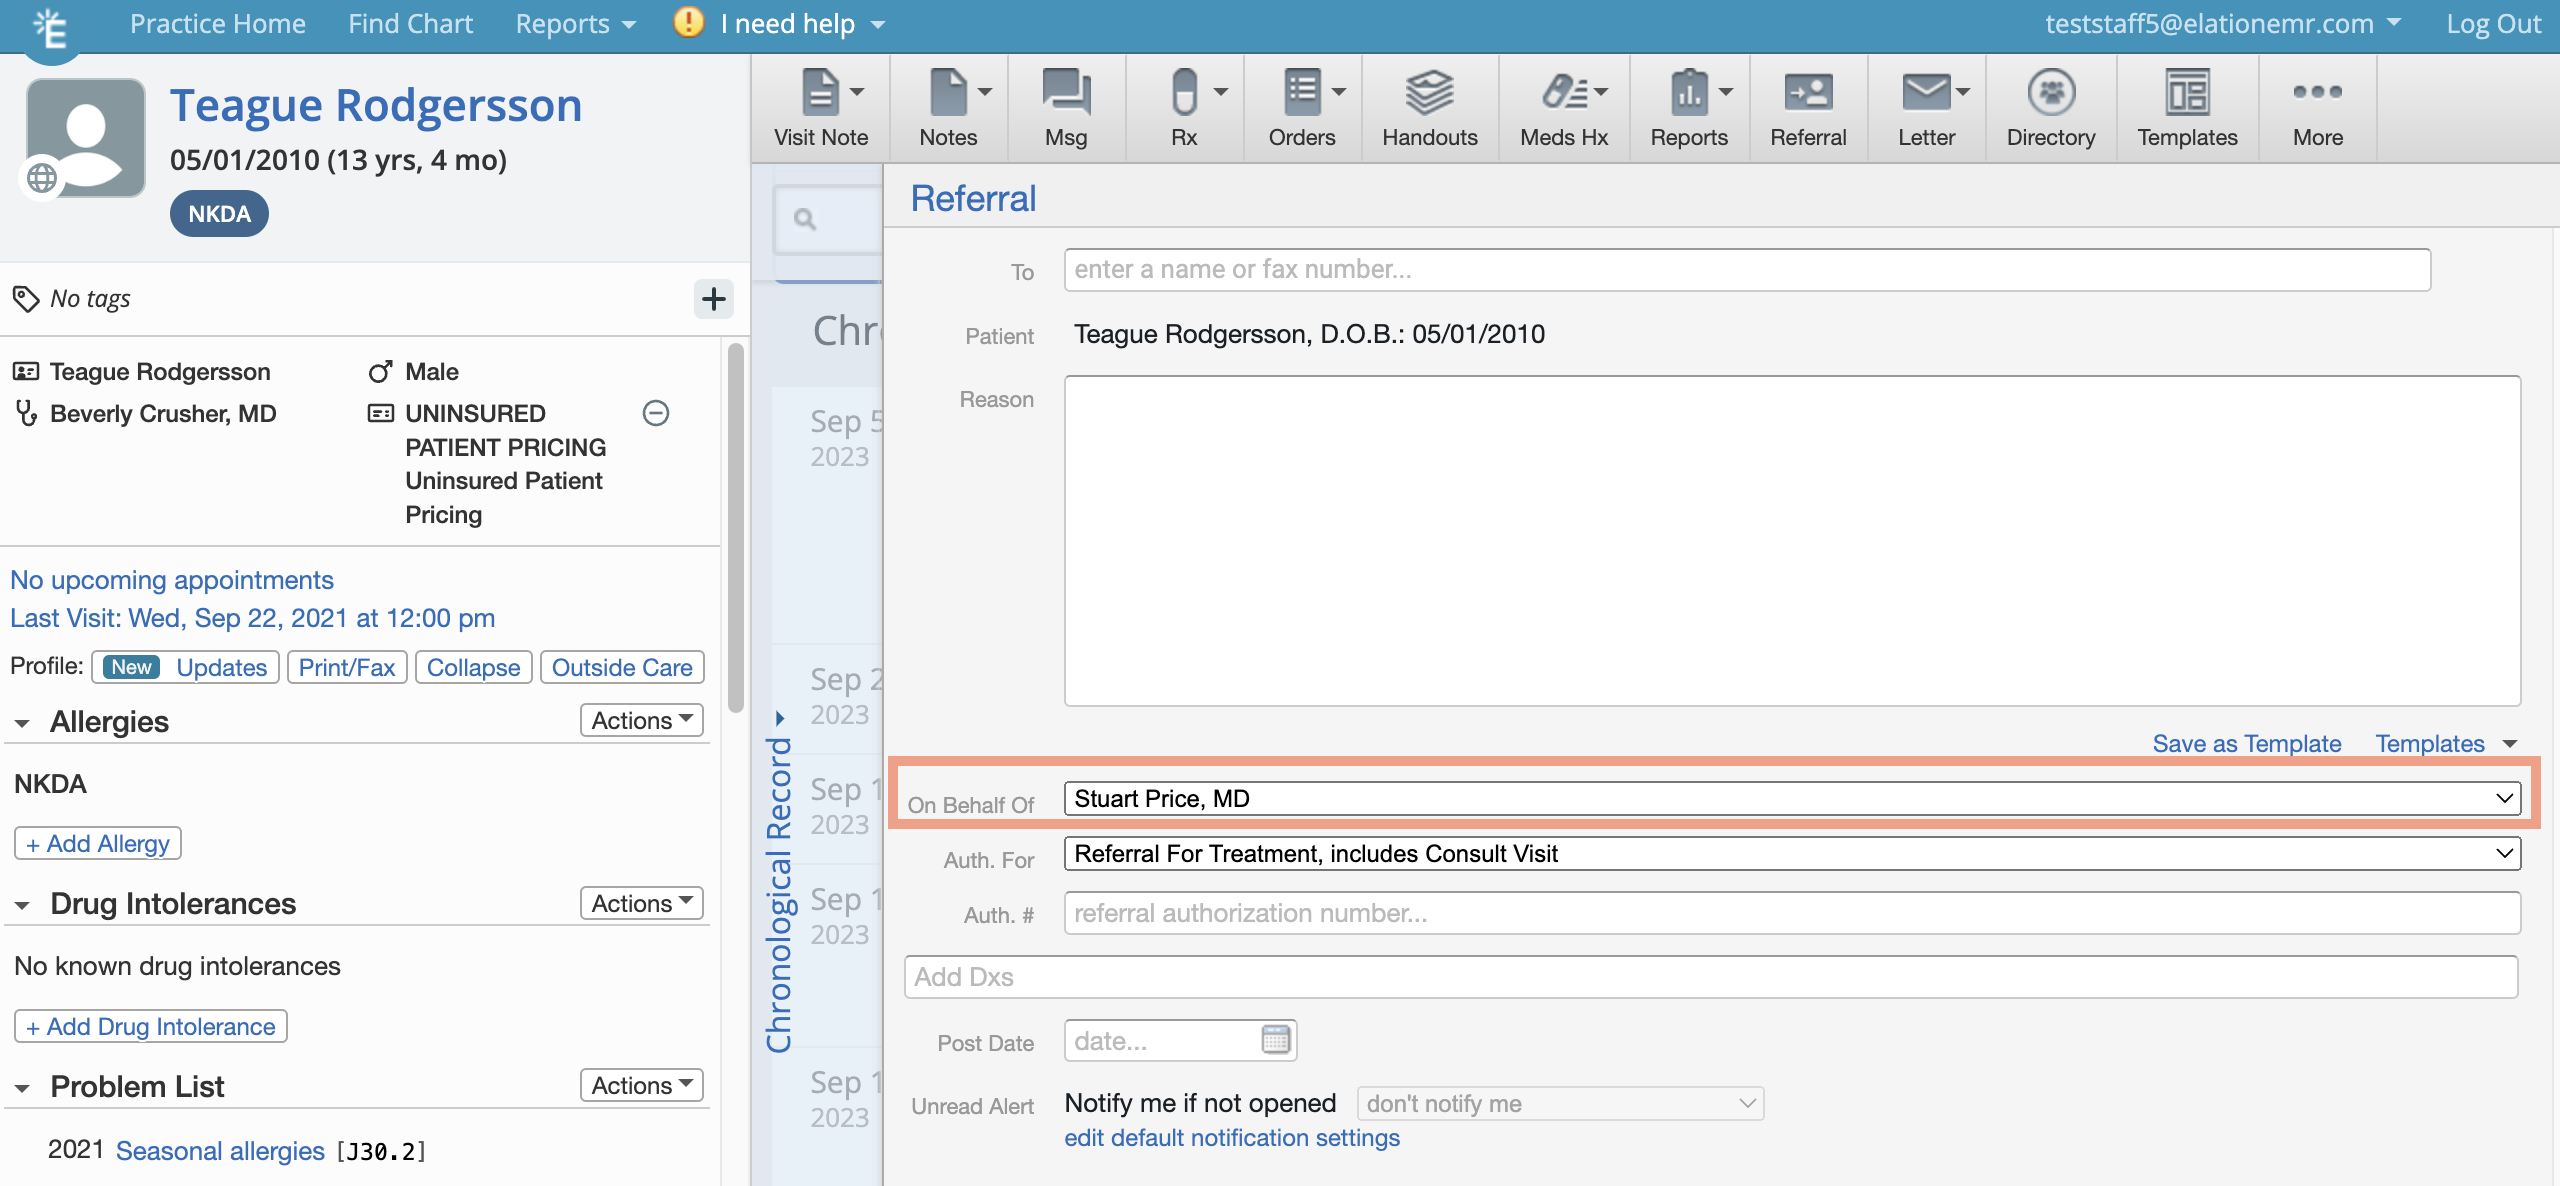The width and height of the screenshot is (2560, 1186).
Task: Collapse the Problem List section triangle
Action: pos(22,1088)
